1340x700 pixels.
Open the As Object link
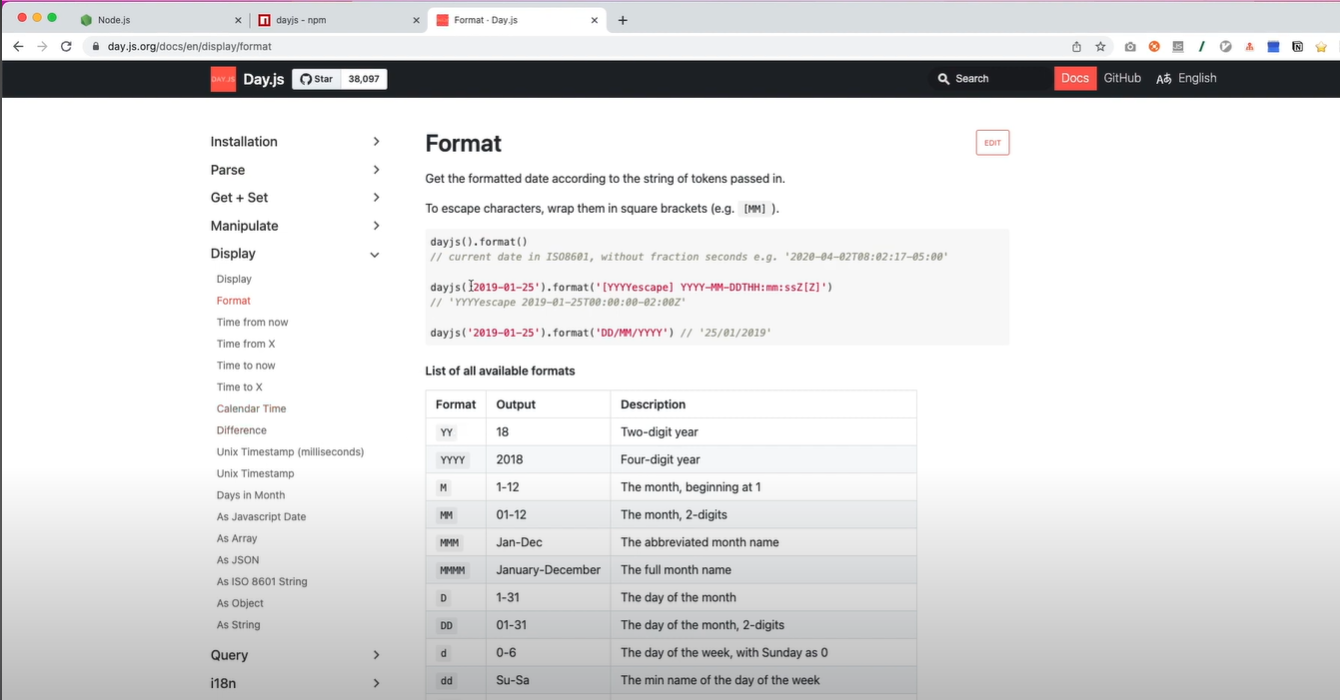[240, 604]
